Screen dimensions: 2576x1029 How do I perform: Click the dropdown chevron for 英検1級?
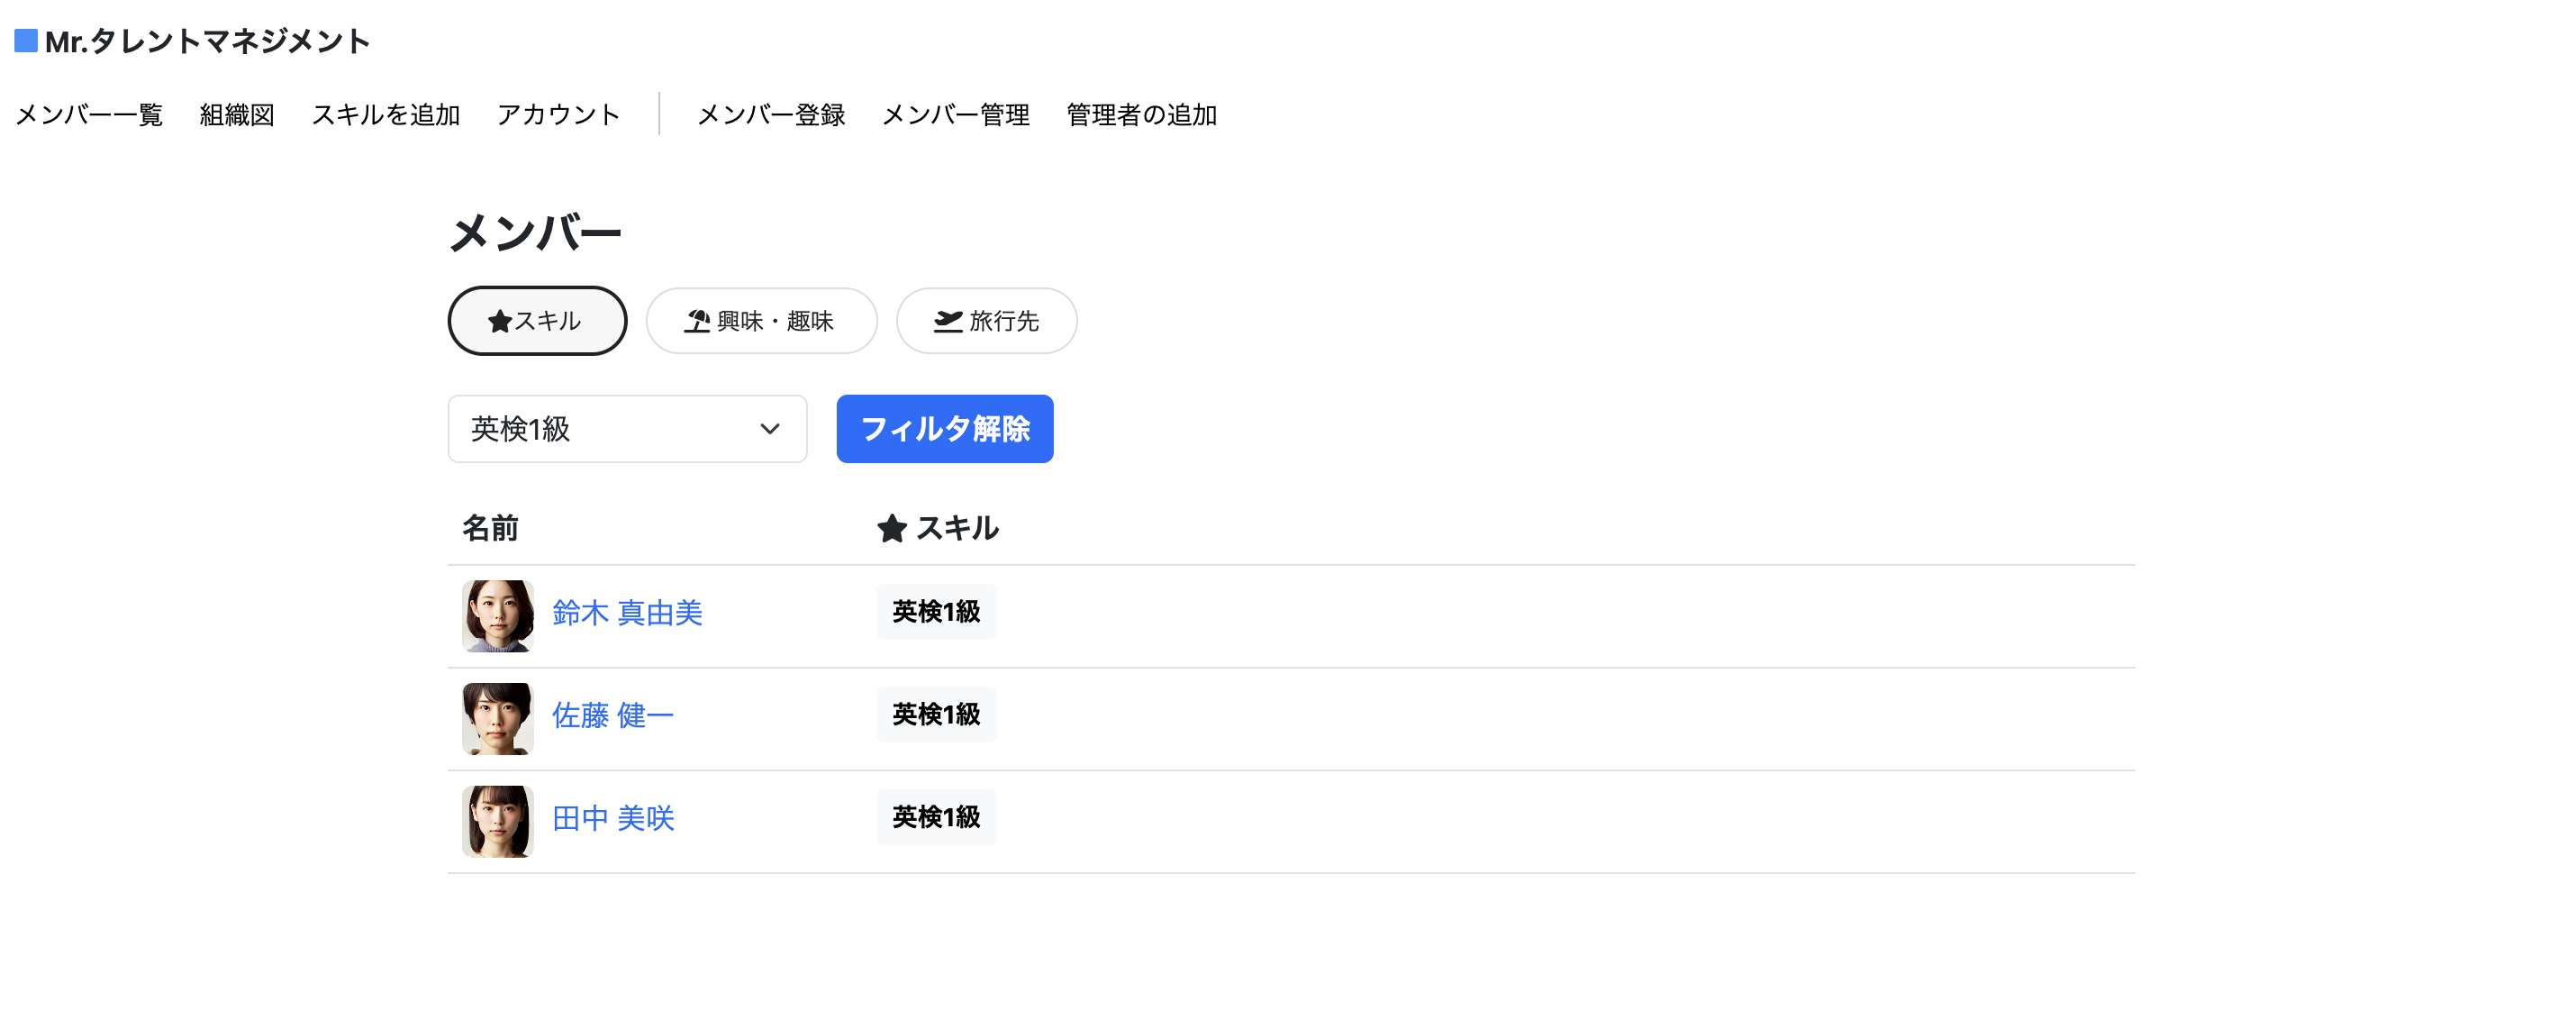769,429
